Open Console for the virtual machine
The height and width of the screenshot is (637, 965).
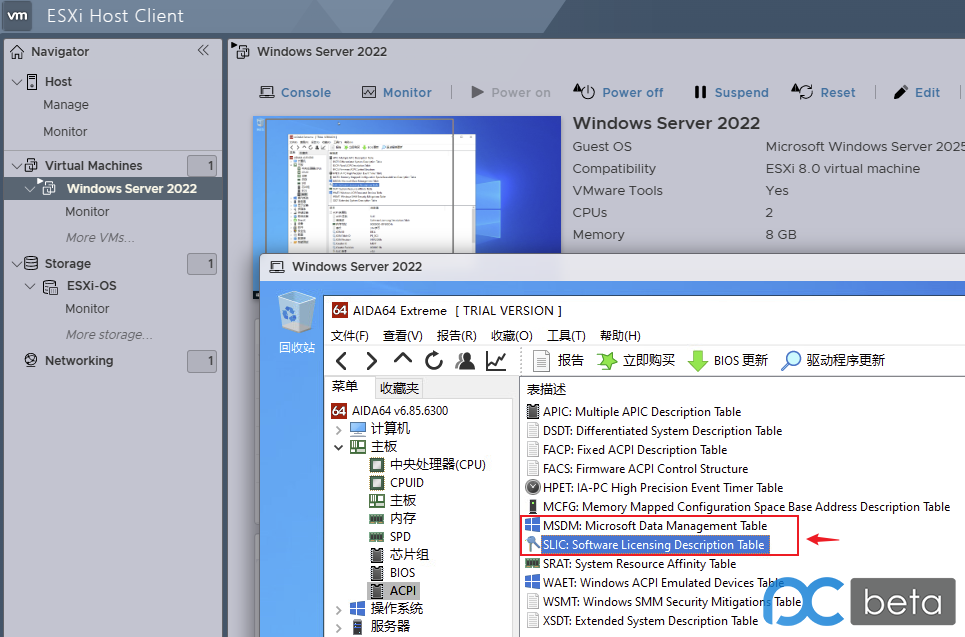click(x=295, y=92)
